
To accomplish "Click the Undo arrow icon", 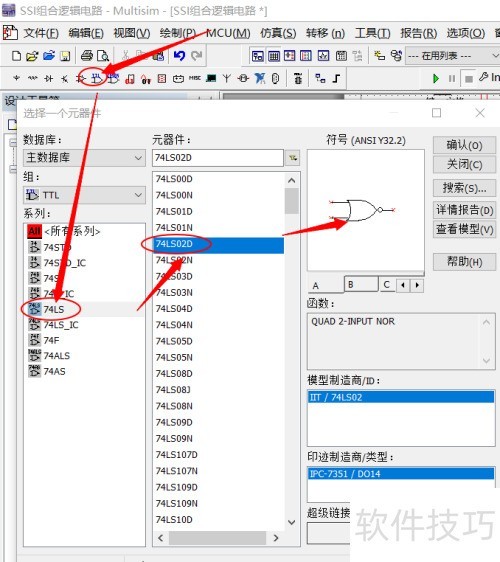I will 179,56.
